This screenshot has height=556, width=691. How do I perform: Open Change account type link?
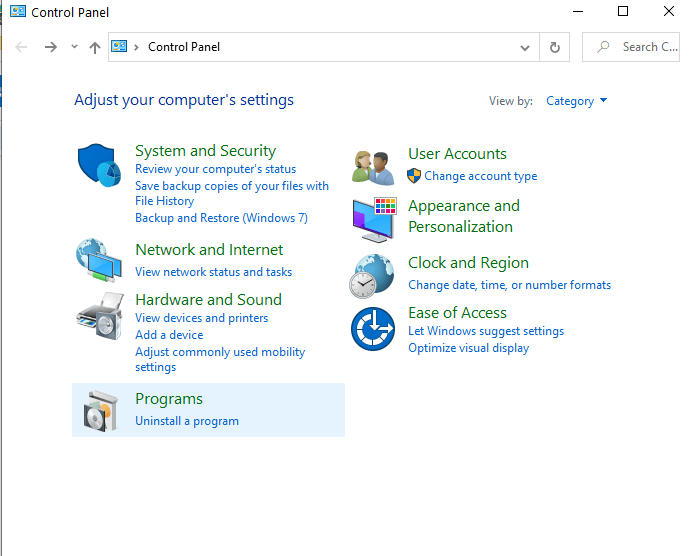[x=480, y=176]
